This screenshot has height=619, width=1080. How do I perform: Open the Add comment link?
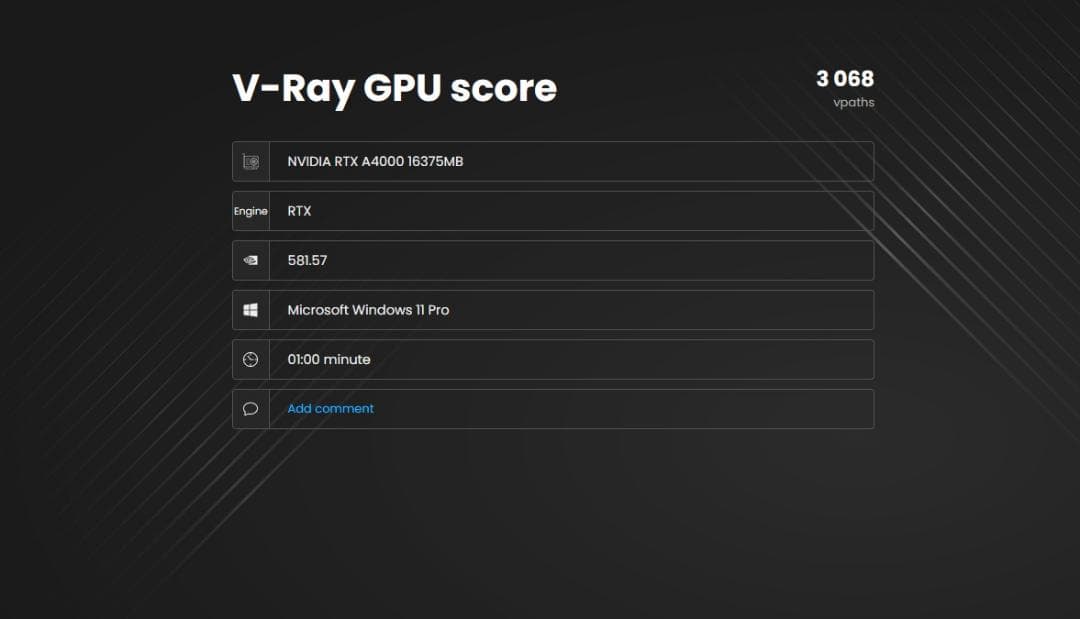point(330,408)
